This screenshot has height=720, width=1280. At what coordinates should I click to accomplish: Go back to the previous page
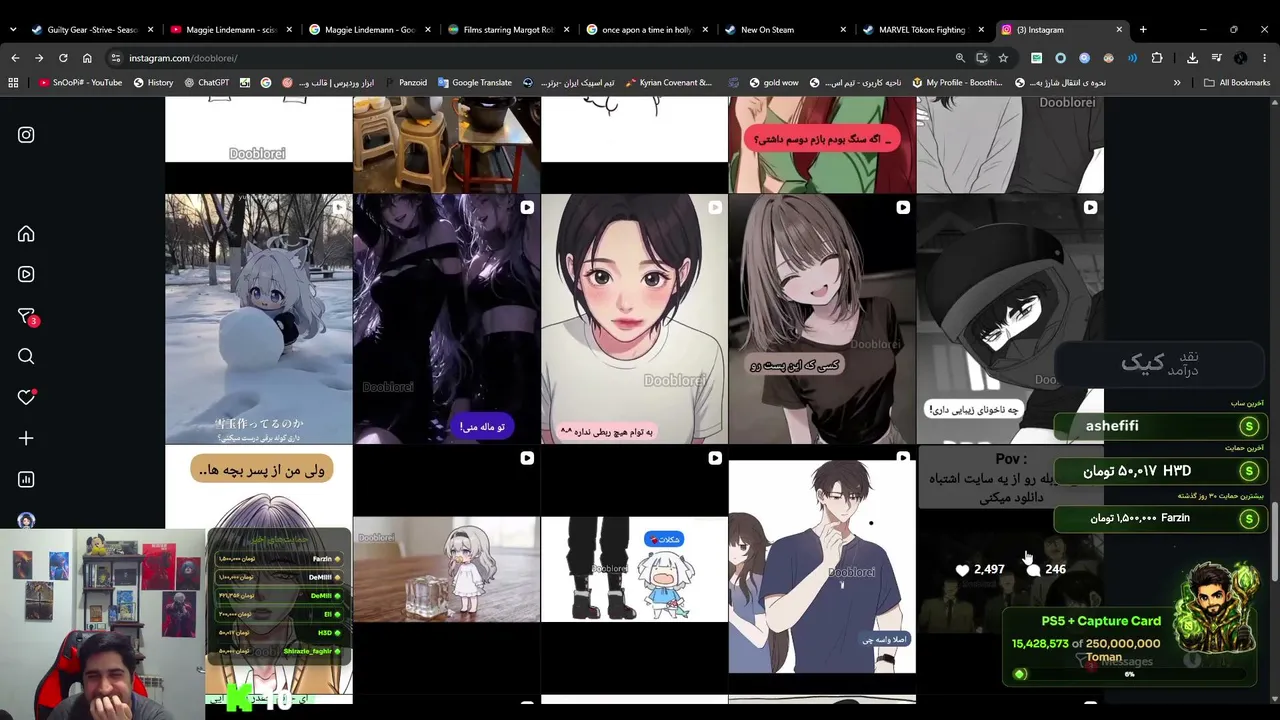point(15,58)
